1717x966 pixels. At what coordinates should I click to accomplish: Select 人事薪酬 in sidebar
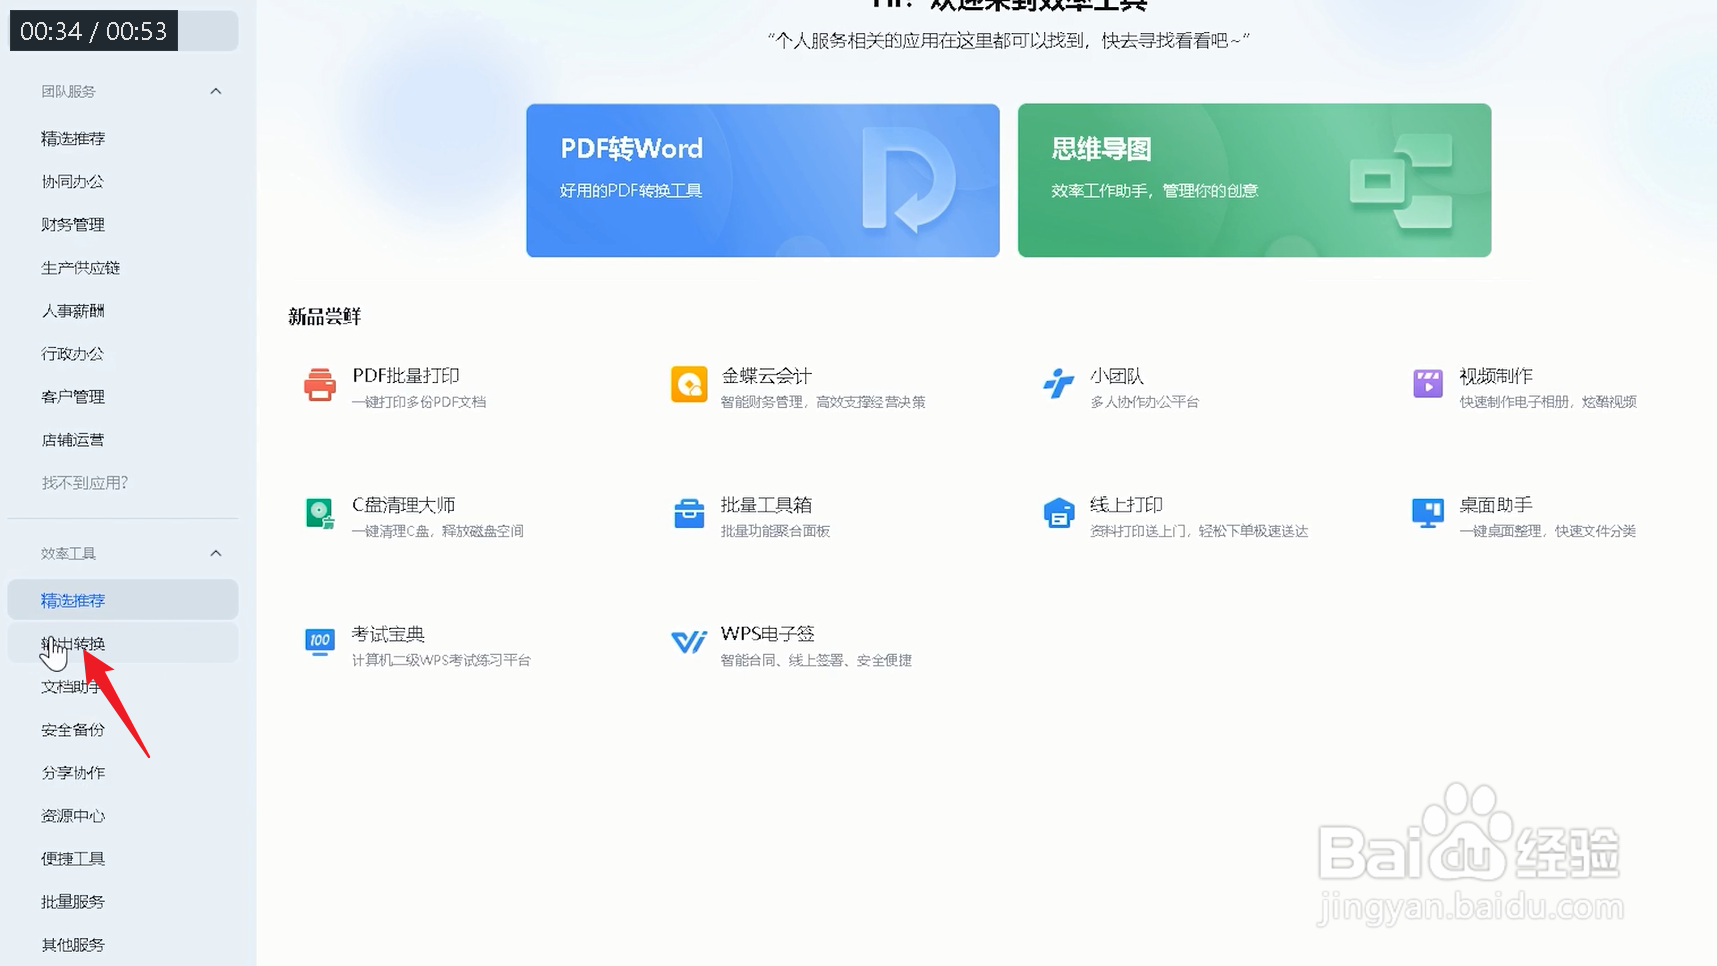click(73, 310)
